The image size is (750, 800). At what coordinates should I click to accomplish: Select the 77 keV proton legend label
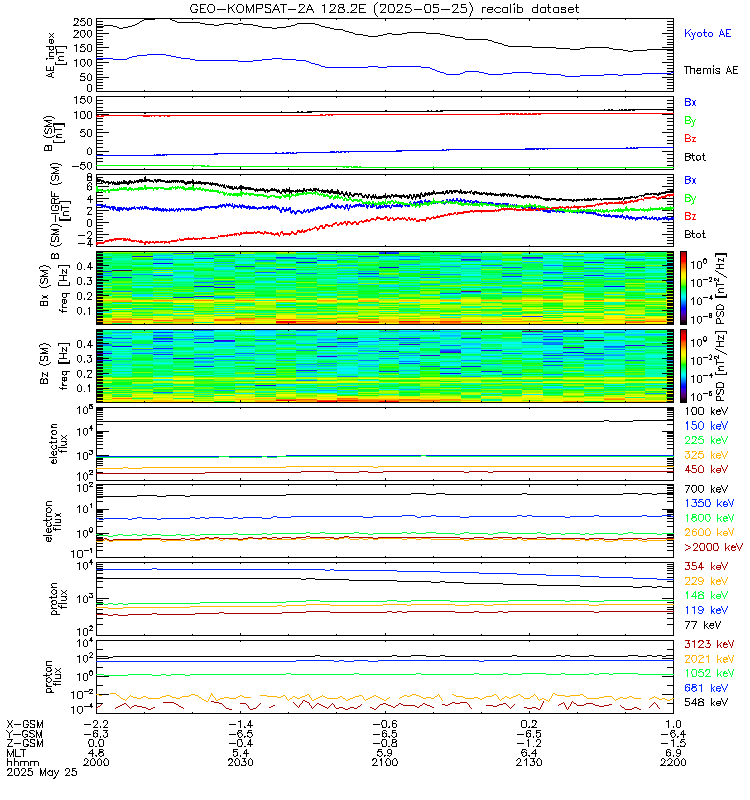tap(703, 625)
